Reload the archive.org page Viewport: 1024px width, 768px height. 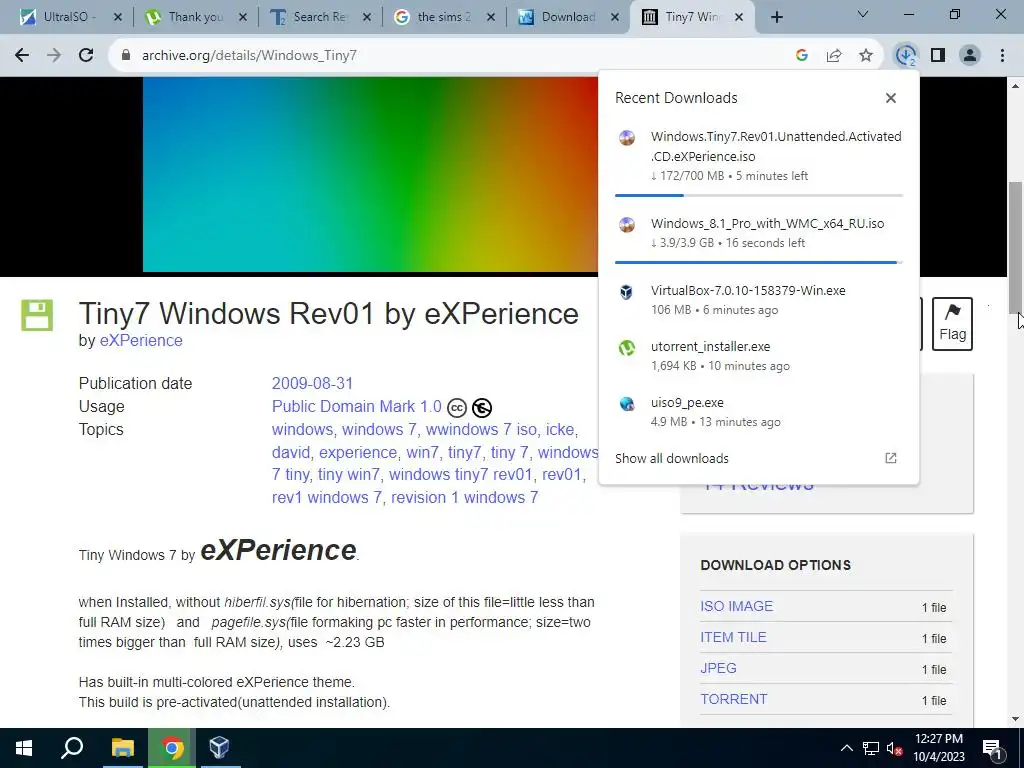tap(86, 56)
